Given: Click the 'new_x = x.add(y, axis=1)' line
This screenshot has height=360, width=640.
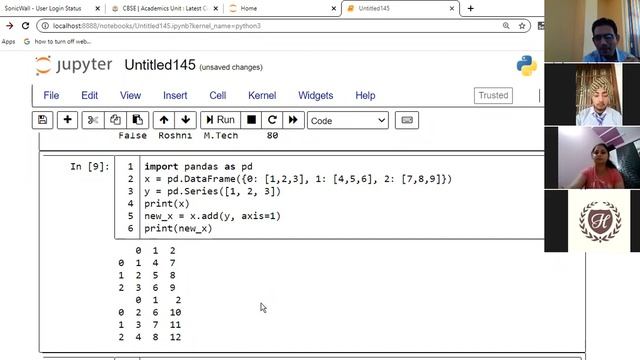Looking at the screenshot, I should tap(212, 216).
